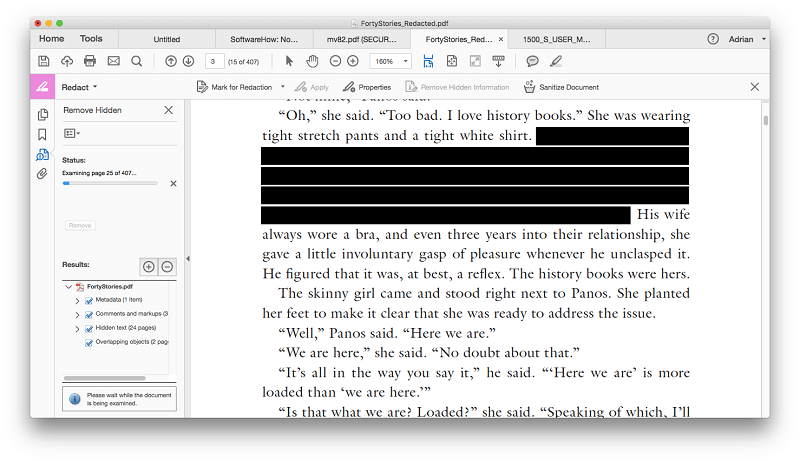Open the Adrian account dropdown

[x=747, y=39]
